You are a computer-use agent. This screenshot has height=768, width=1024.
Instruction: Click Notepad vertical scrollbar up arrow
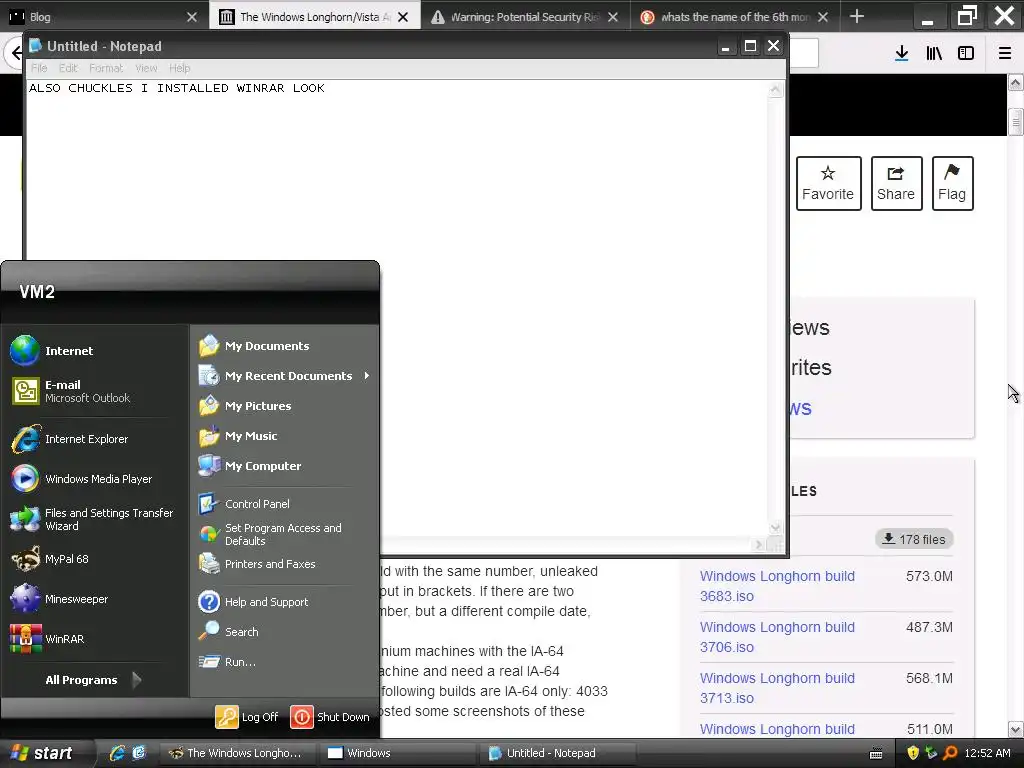(x=775, y=89)
